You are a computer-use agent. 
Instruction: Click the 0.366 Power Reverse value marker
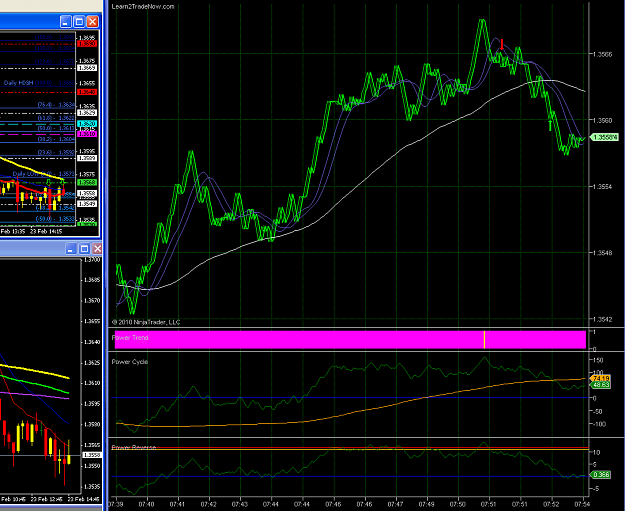(x=600, y=474)
